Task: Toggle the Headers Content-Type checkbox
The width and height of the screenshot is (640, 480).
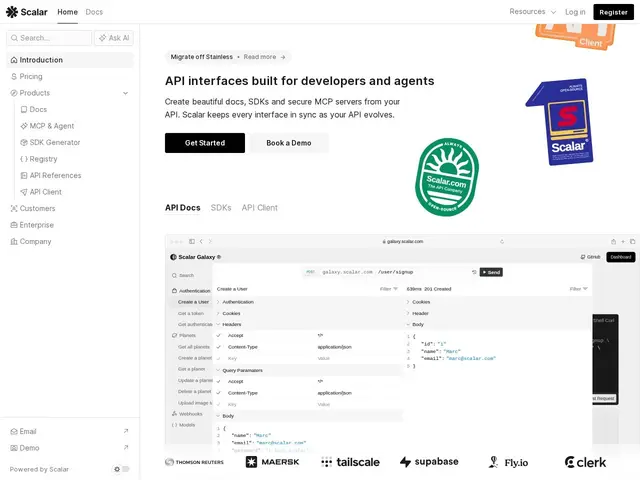Action: click(x=219, y=347)
